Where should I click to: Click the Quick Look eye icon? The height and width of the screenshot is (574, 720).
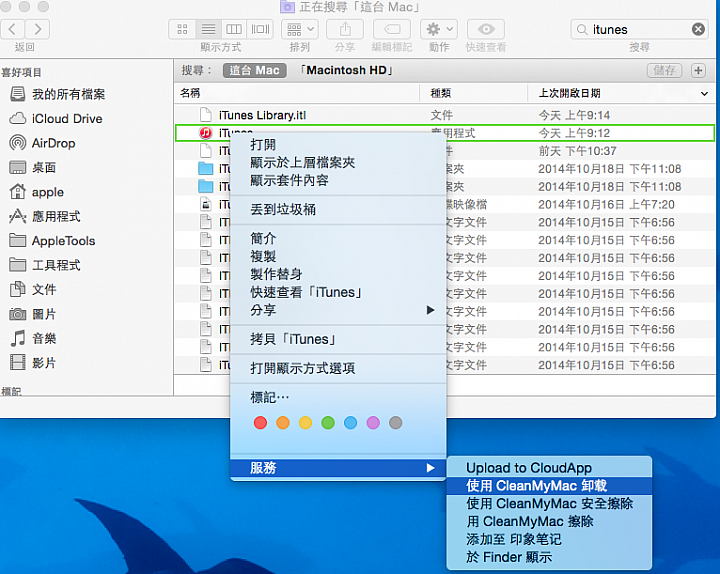(x=486, y=29)
